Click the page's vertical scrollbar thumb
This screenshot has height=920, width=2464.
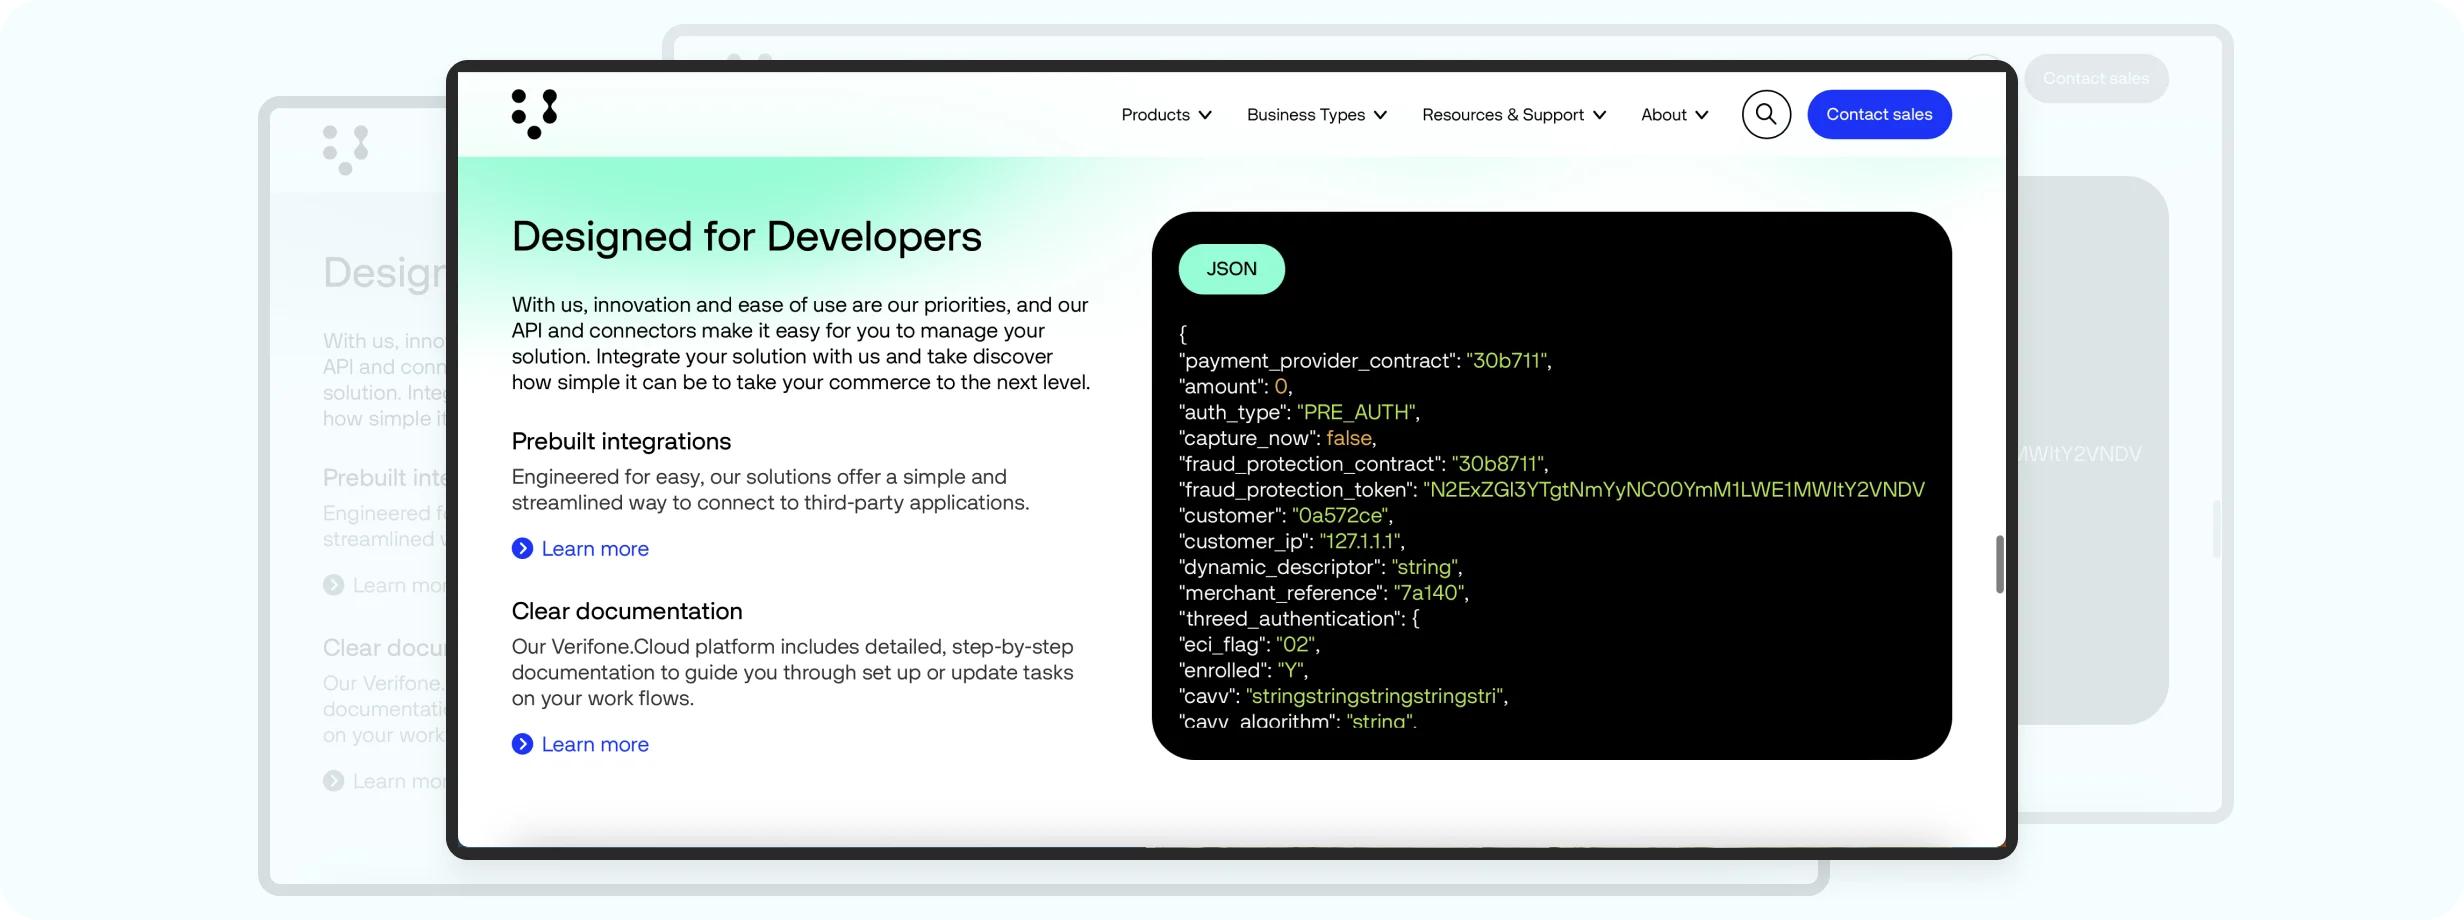point(1999,564)
